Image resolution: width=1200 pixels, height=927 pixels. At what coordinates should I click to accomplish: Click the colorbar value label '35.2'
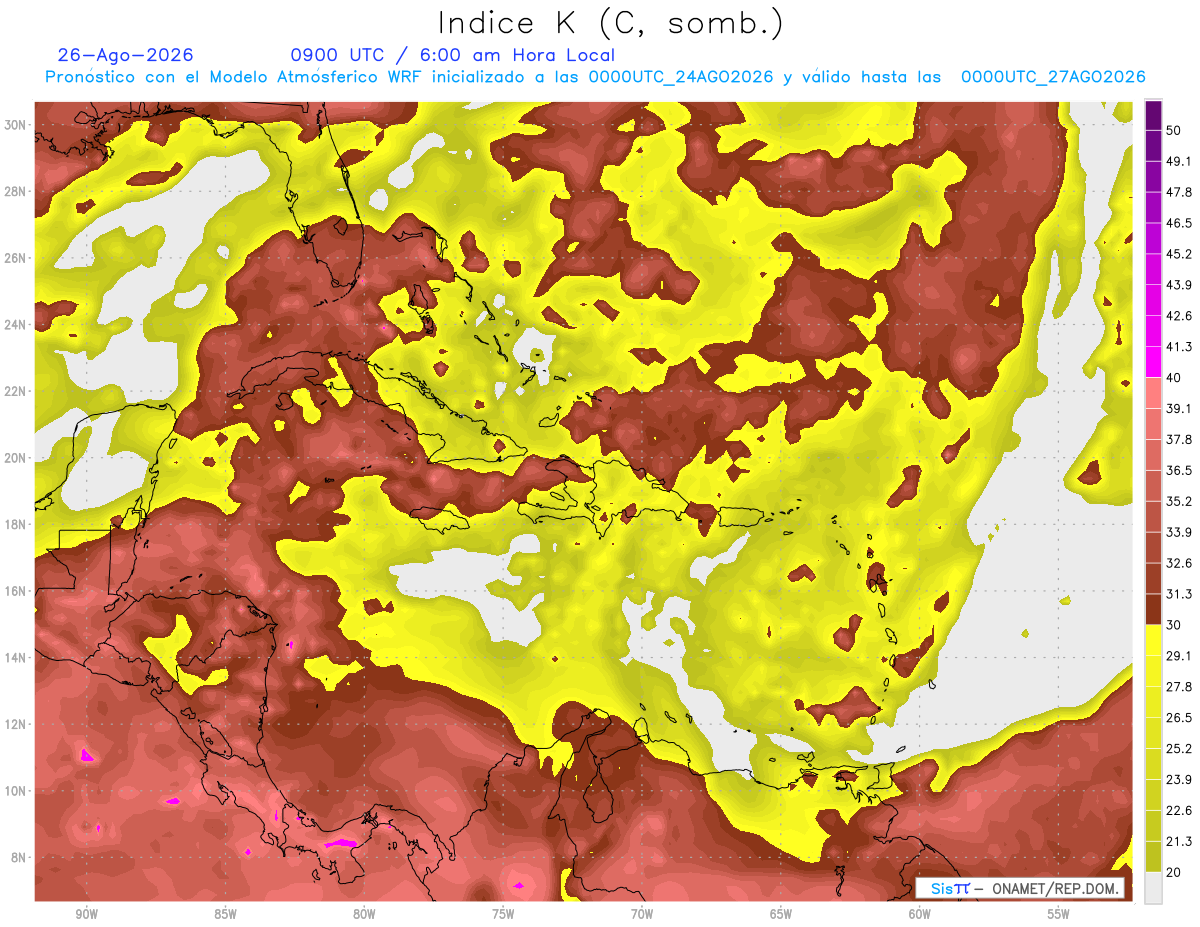[x=1179, y=501]
